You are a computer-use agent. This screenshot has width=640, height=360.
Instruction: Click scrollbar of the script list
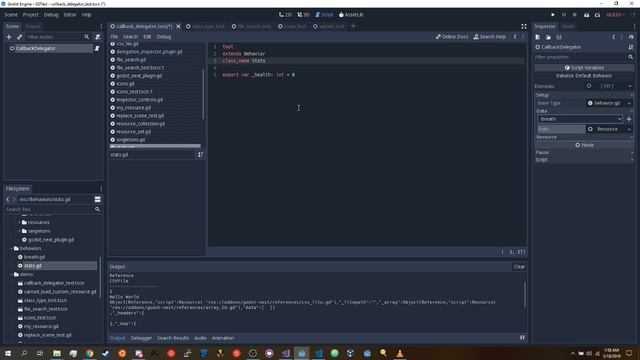(203, 95)
